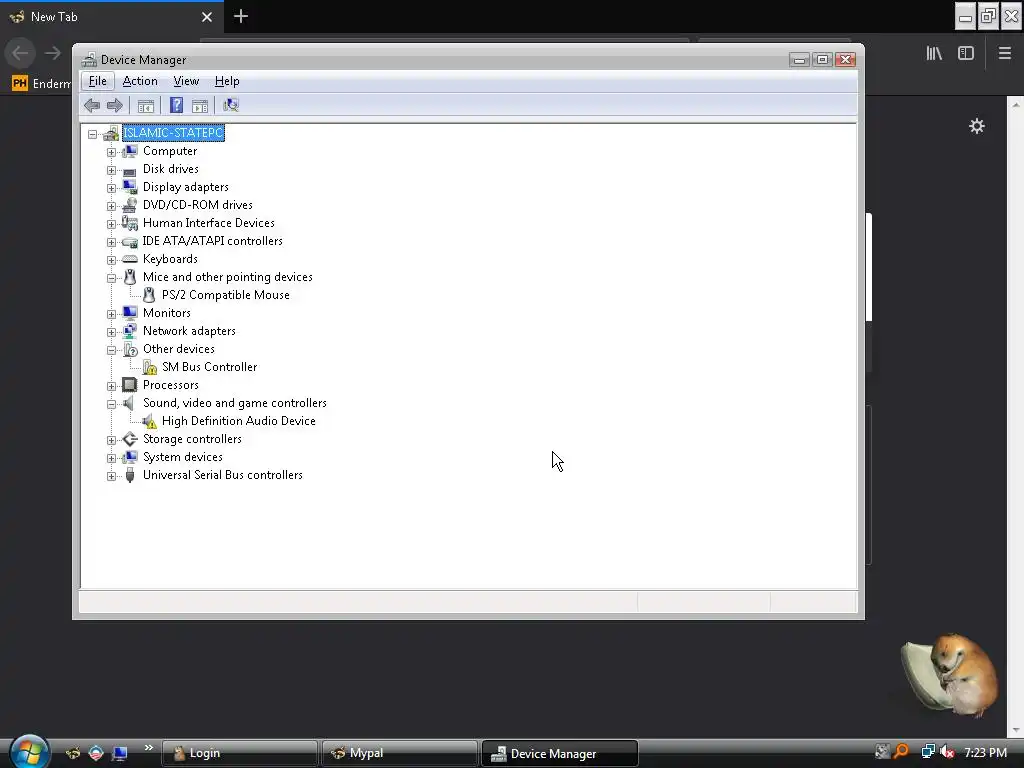Click the orange search tray icon
This screenshot has height=768, width=1024.
click(902, 752)
